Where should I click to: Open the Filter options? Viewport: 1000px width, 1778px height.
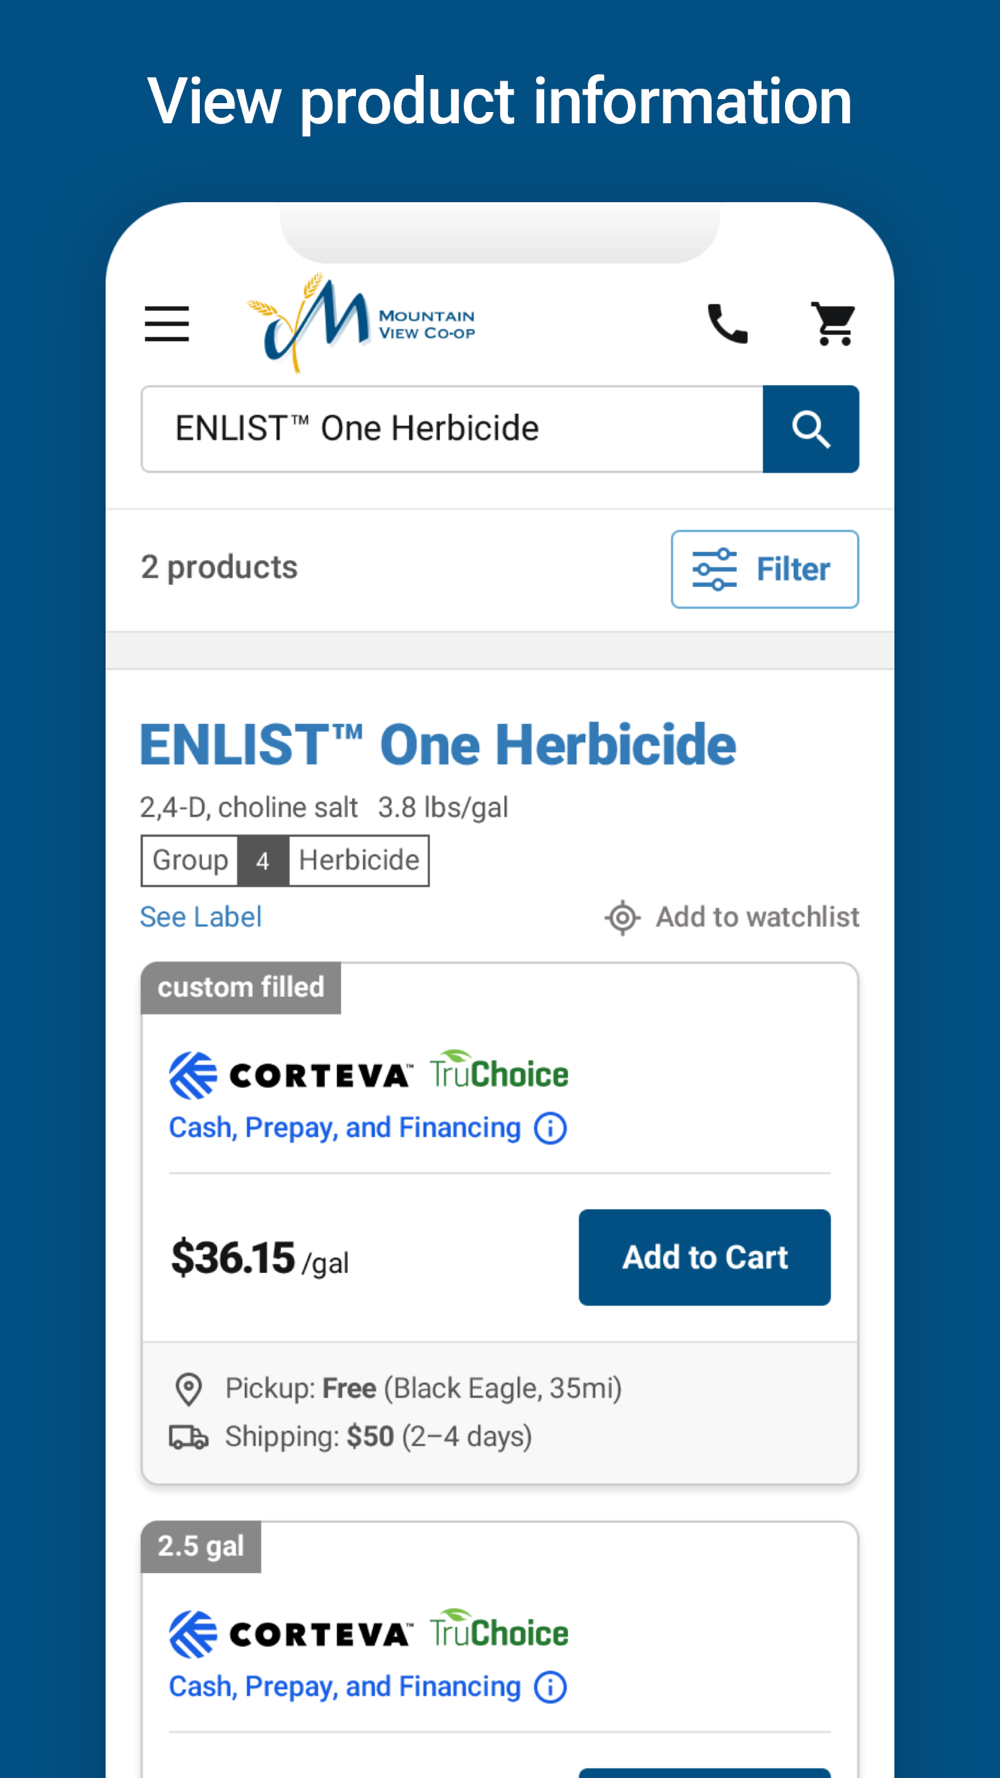(x=765, y=569)
